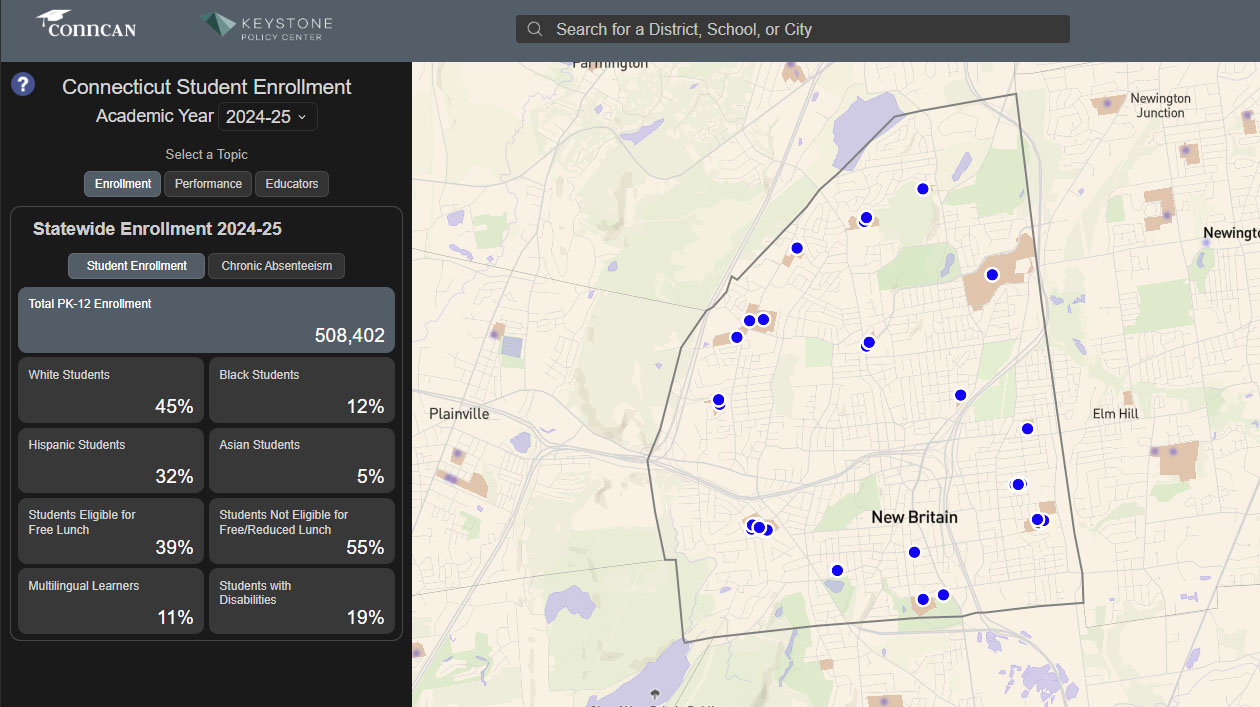Switch to the Performance topic tab
Viewport: 1260px width, 707px height.
[208, 184]
